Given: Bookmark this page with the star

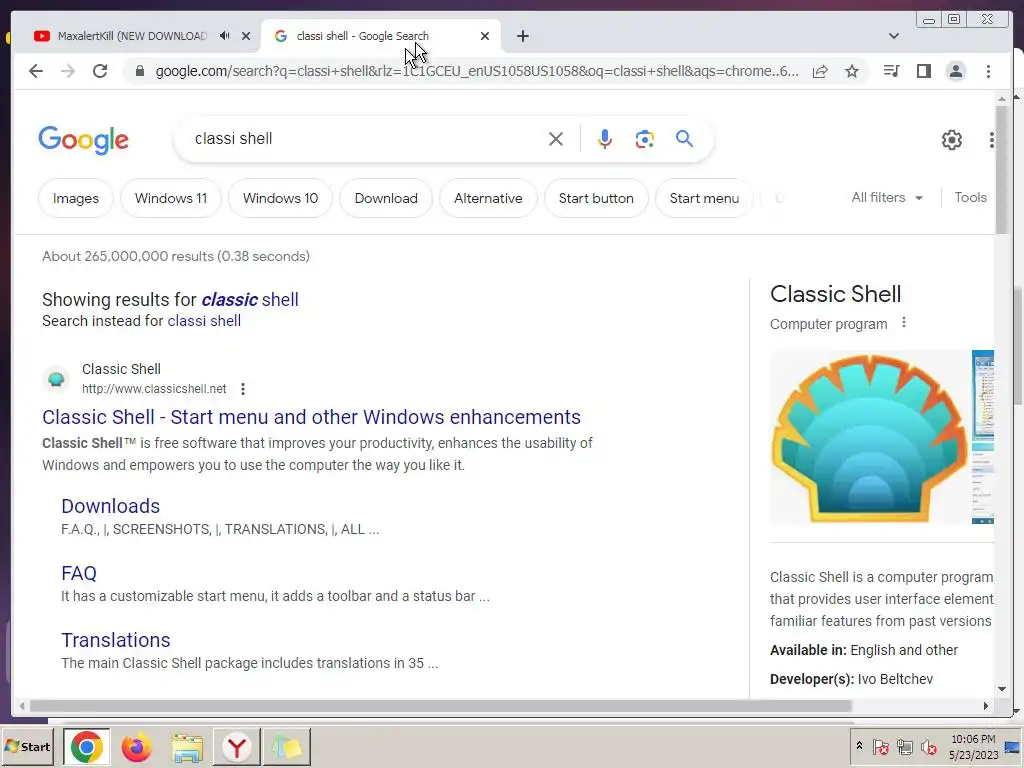Looking at the screenshot, I should (x=852, y=71).
